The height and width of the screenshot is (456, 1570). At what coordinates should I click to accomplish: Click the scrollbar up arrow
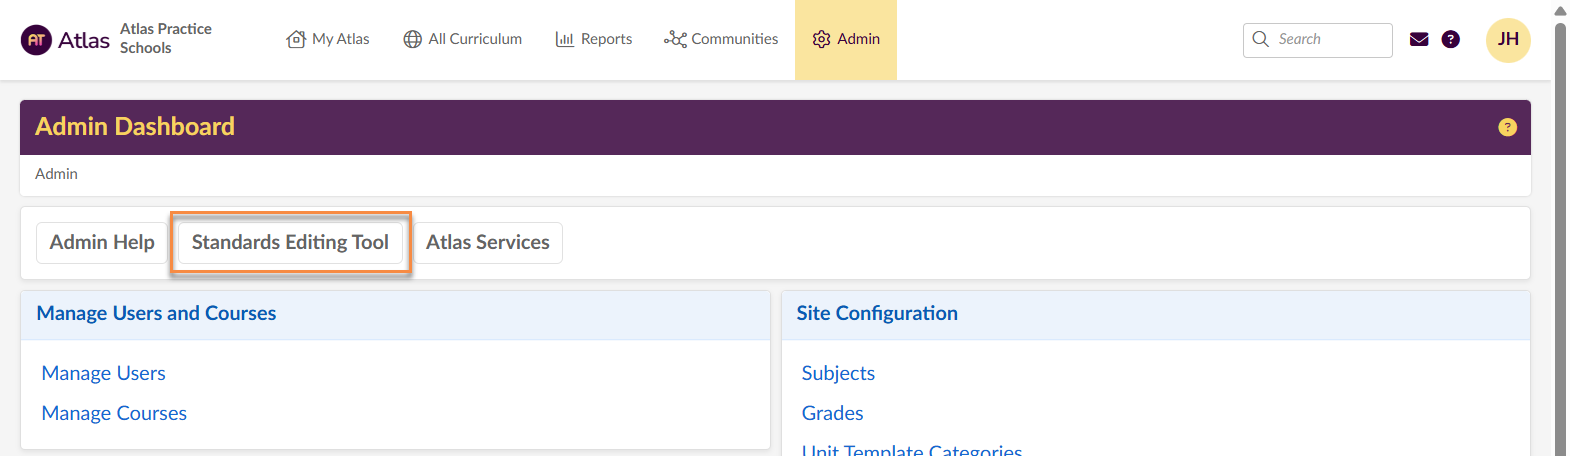point(1560,11)
